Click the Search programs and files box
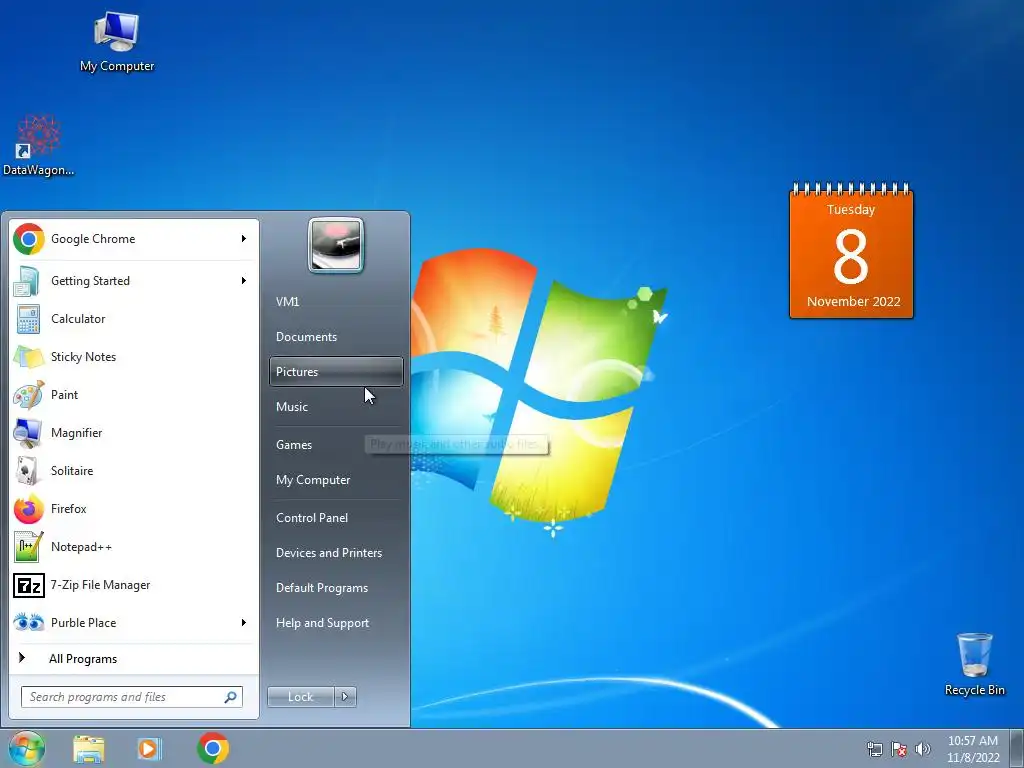This screenshot has width=1024, height=768. (x=132, y=697)
